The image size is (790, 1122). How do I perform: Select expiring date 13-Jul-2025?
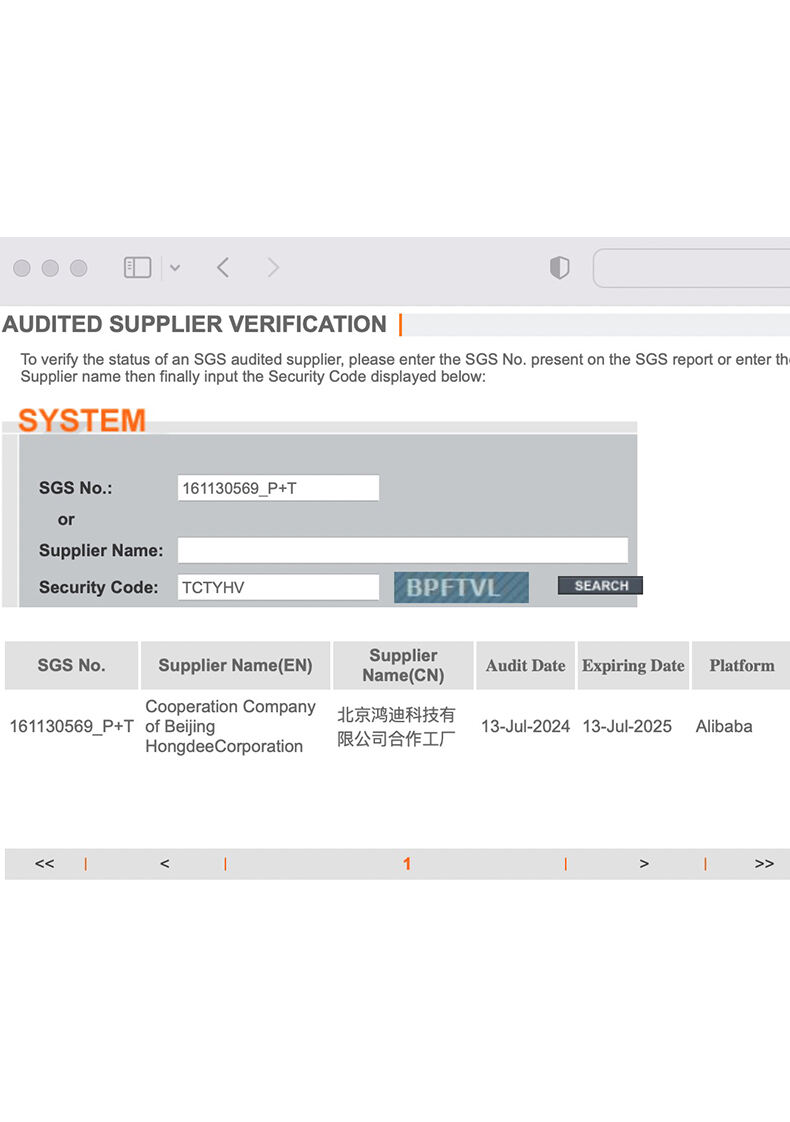[x=627, y=726]
